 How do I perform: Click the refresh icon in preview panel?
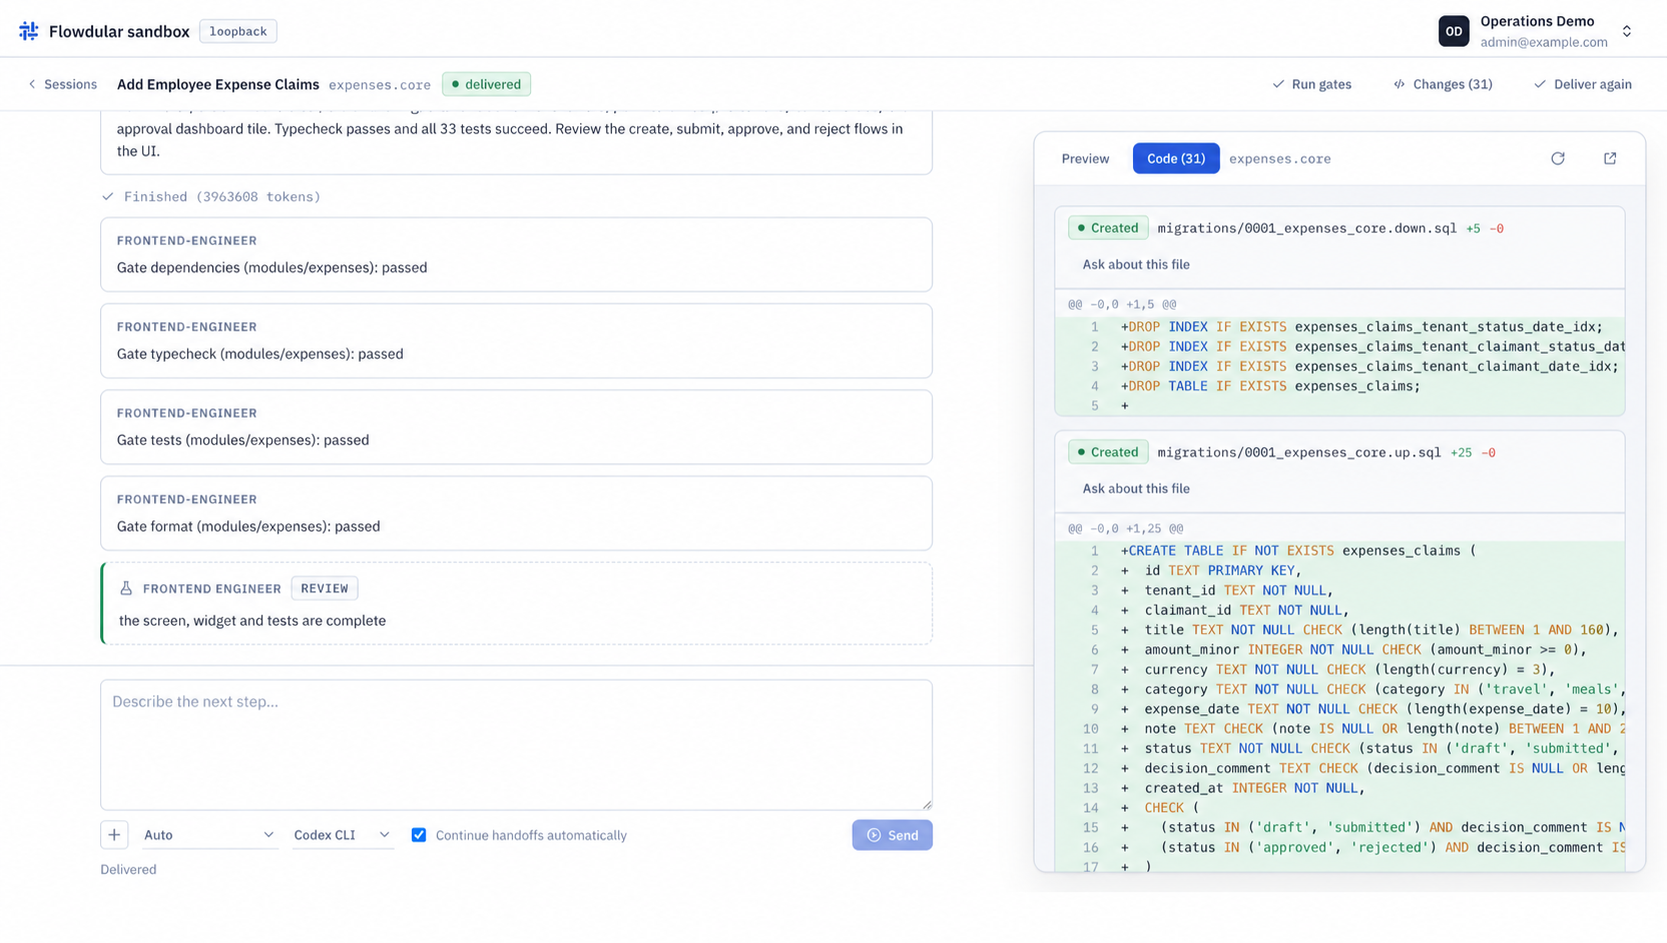[1558, 158]
